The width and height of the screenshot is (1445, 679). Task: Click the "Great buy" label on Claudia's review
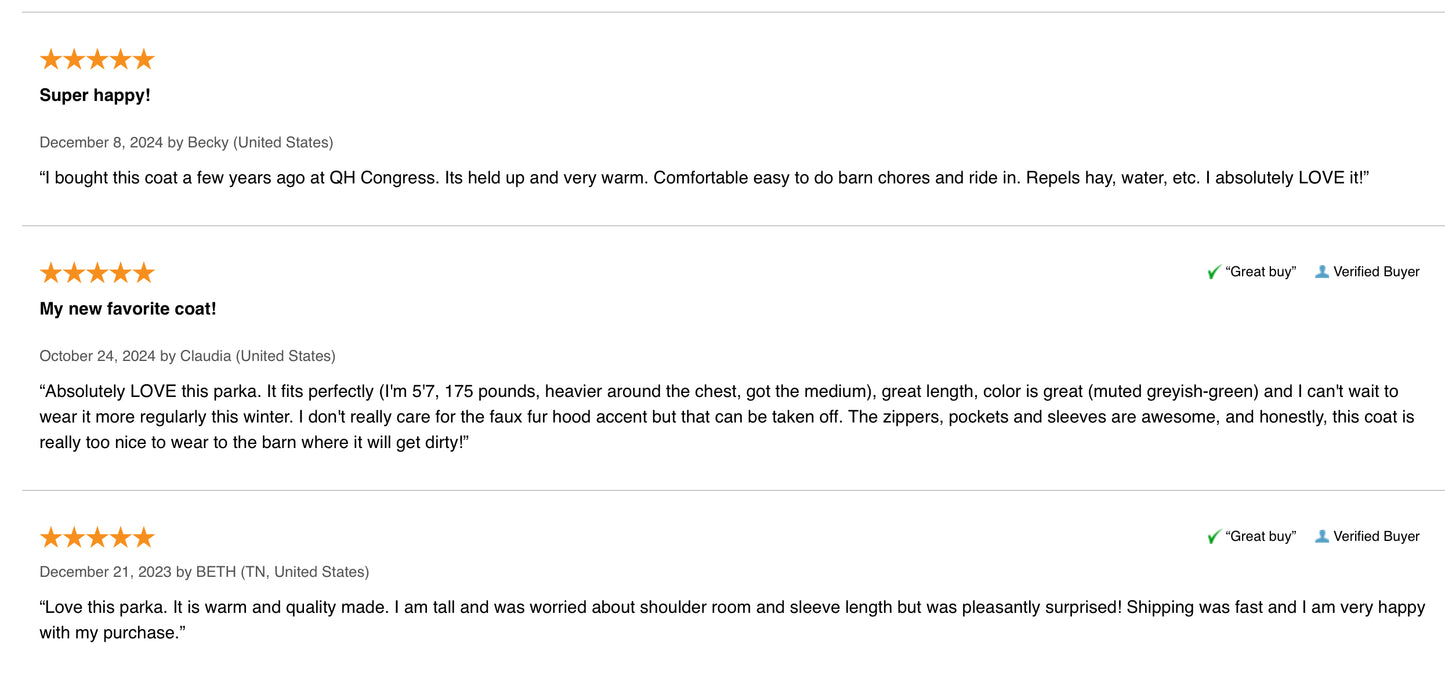point(1260,272)
